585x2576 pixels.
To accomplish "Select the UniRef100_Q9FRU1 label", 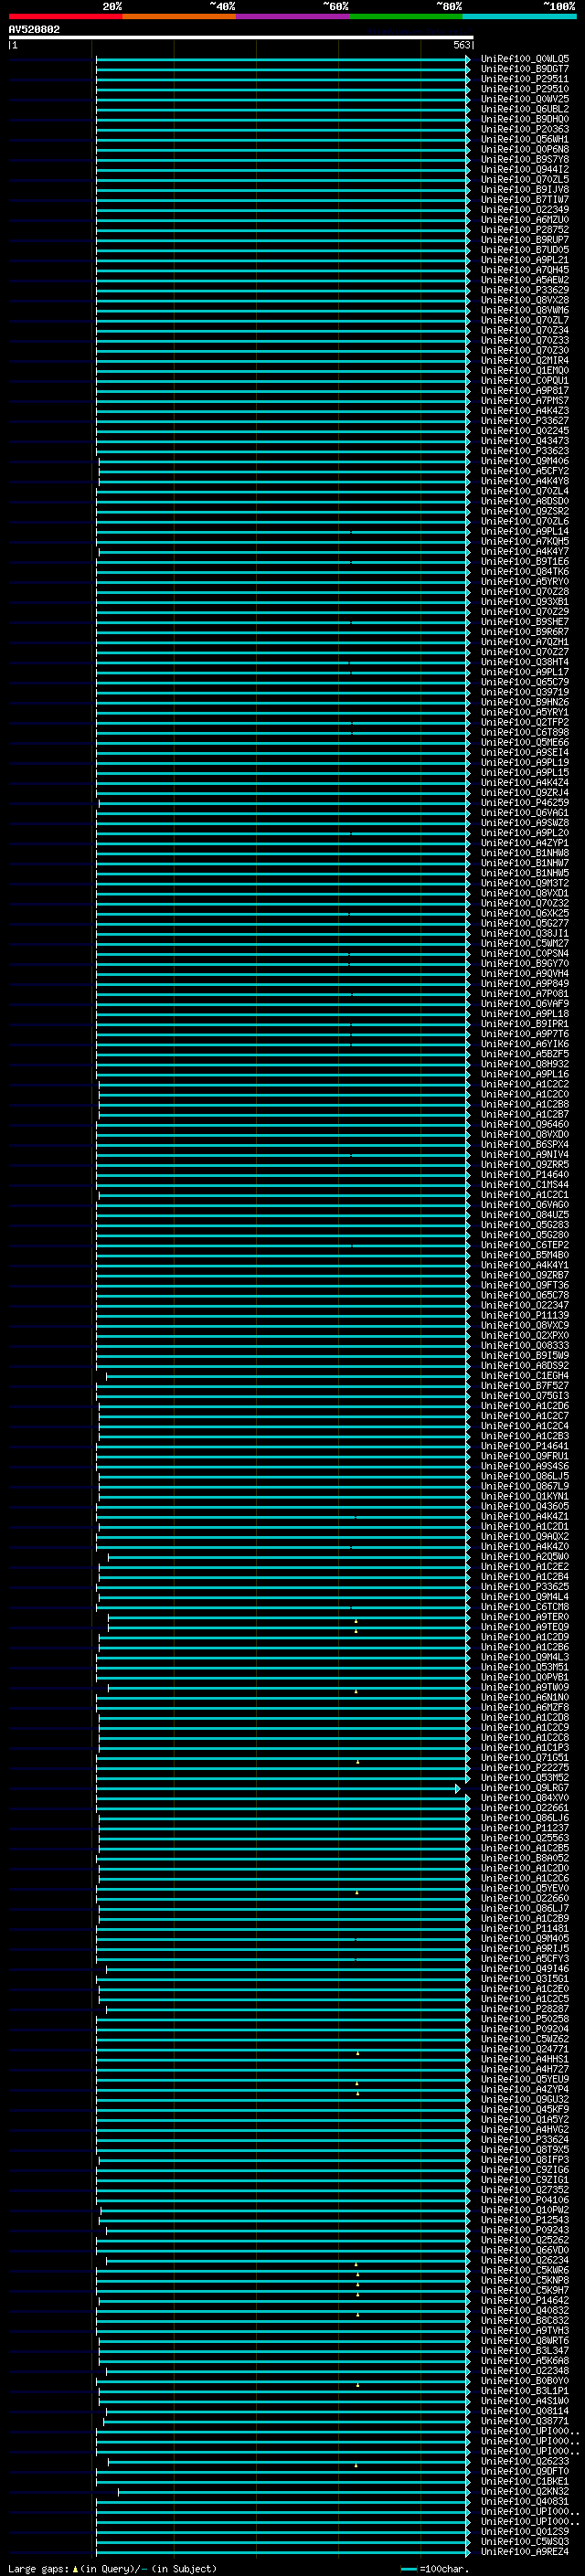I will tap(525, 1456).
